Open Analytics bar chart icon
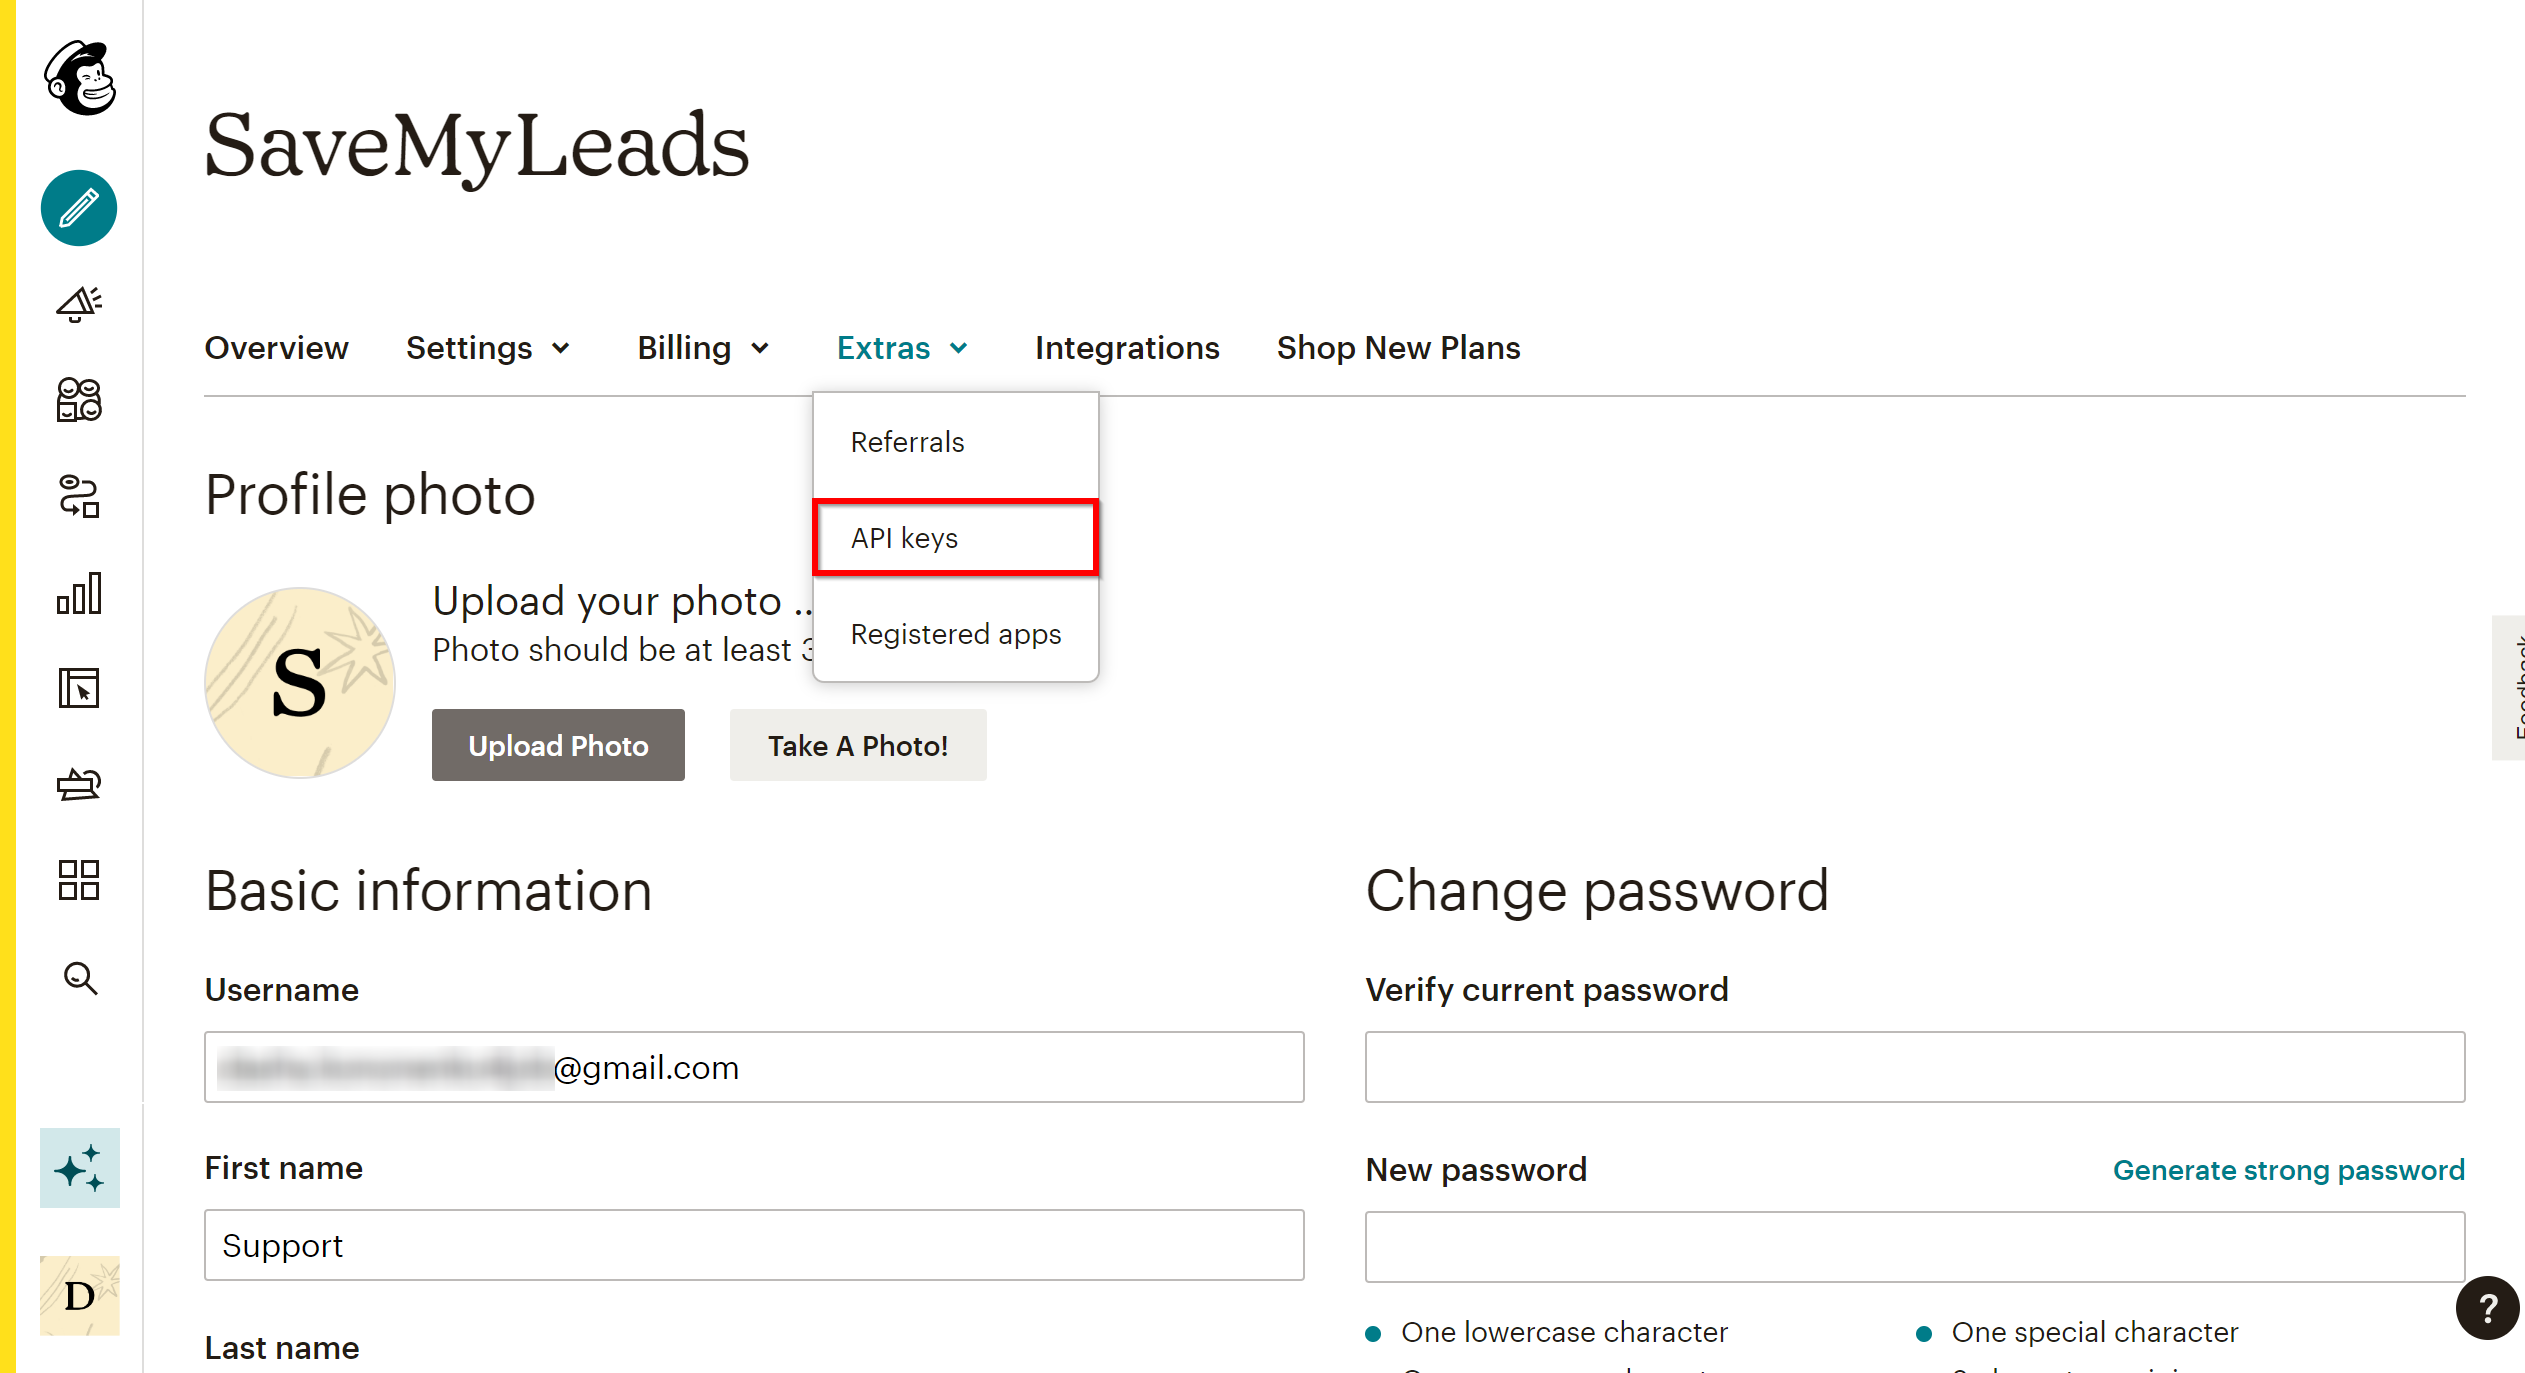 point(79,593)
